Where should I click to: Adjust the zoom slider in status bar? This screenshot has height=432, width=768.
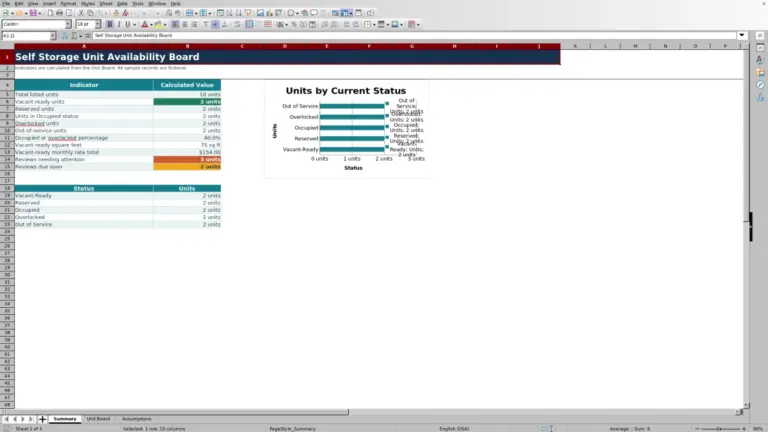tap(720, 429)
